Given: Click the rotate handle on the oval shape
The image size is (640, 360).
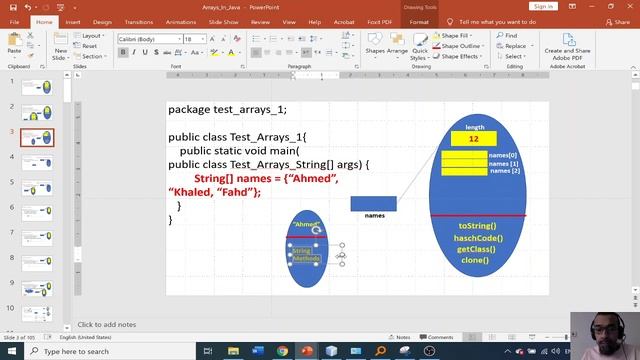Looking at the screenshot, I should pos(317,230).
